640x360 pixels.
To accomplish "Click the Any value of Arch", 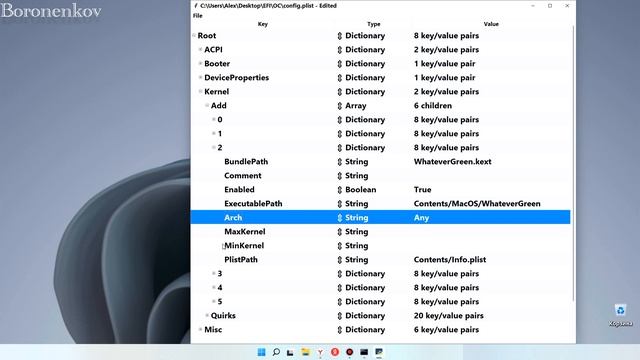I will 421,218.
